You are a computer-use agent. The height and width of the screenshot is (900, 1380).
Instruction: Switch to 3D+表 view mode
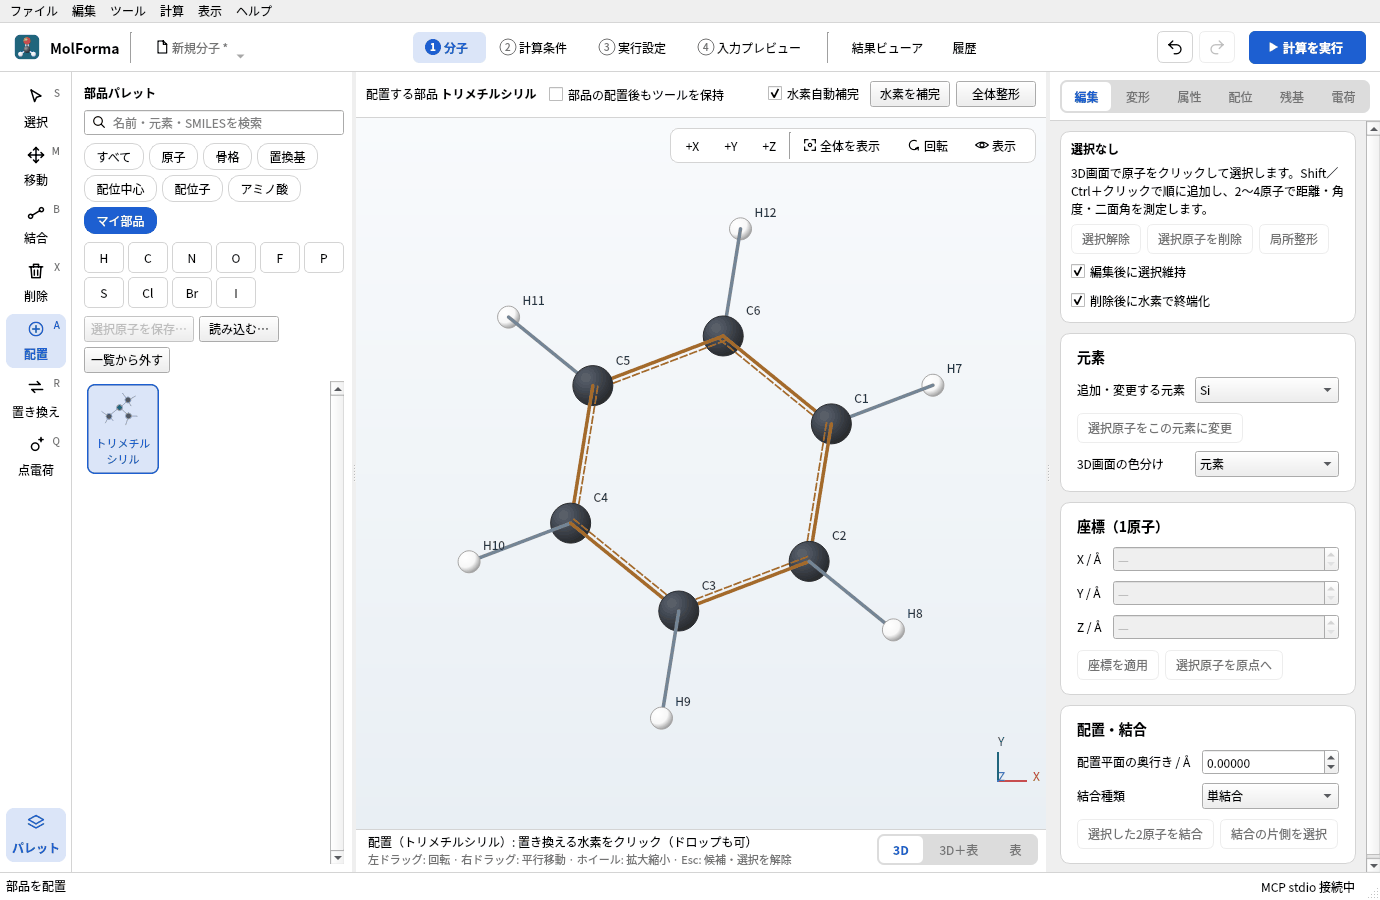958,850
